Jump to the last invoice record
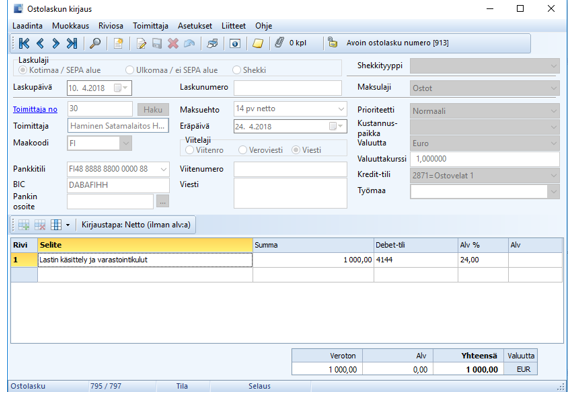 coord(72,43)
